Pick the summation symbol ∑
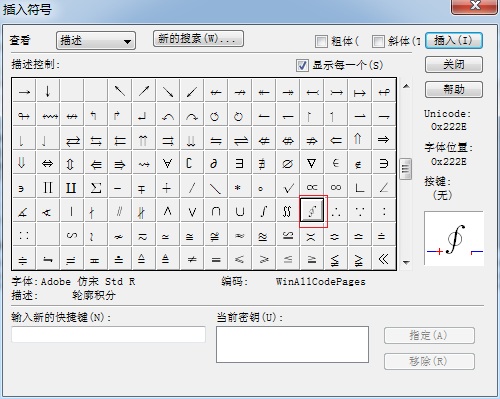The image size is (500, 399). point(96,187)
